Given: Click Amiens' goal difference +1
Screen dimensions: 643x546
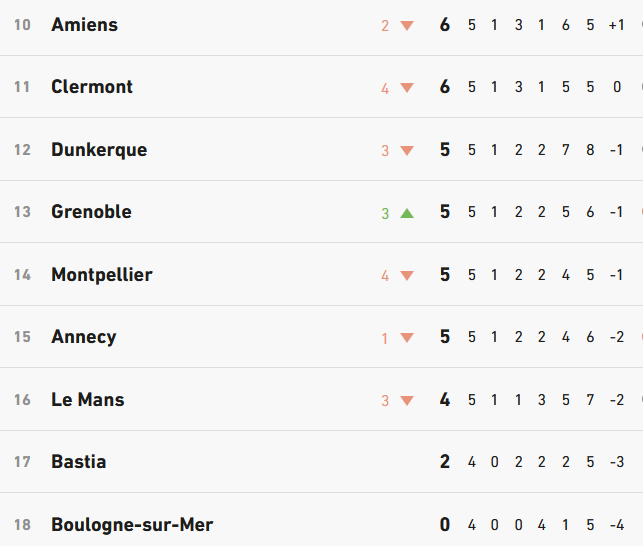Looking at the screenshot, I should (617, 25).
